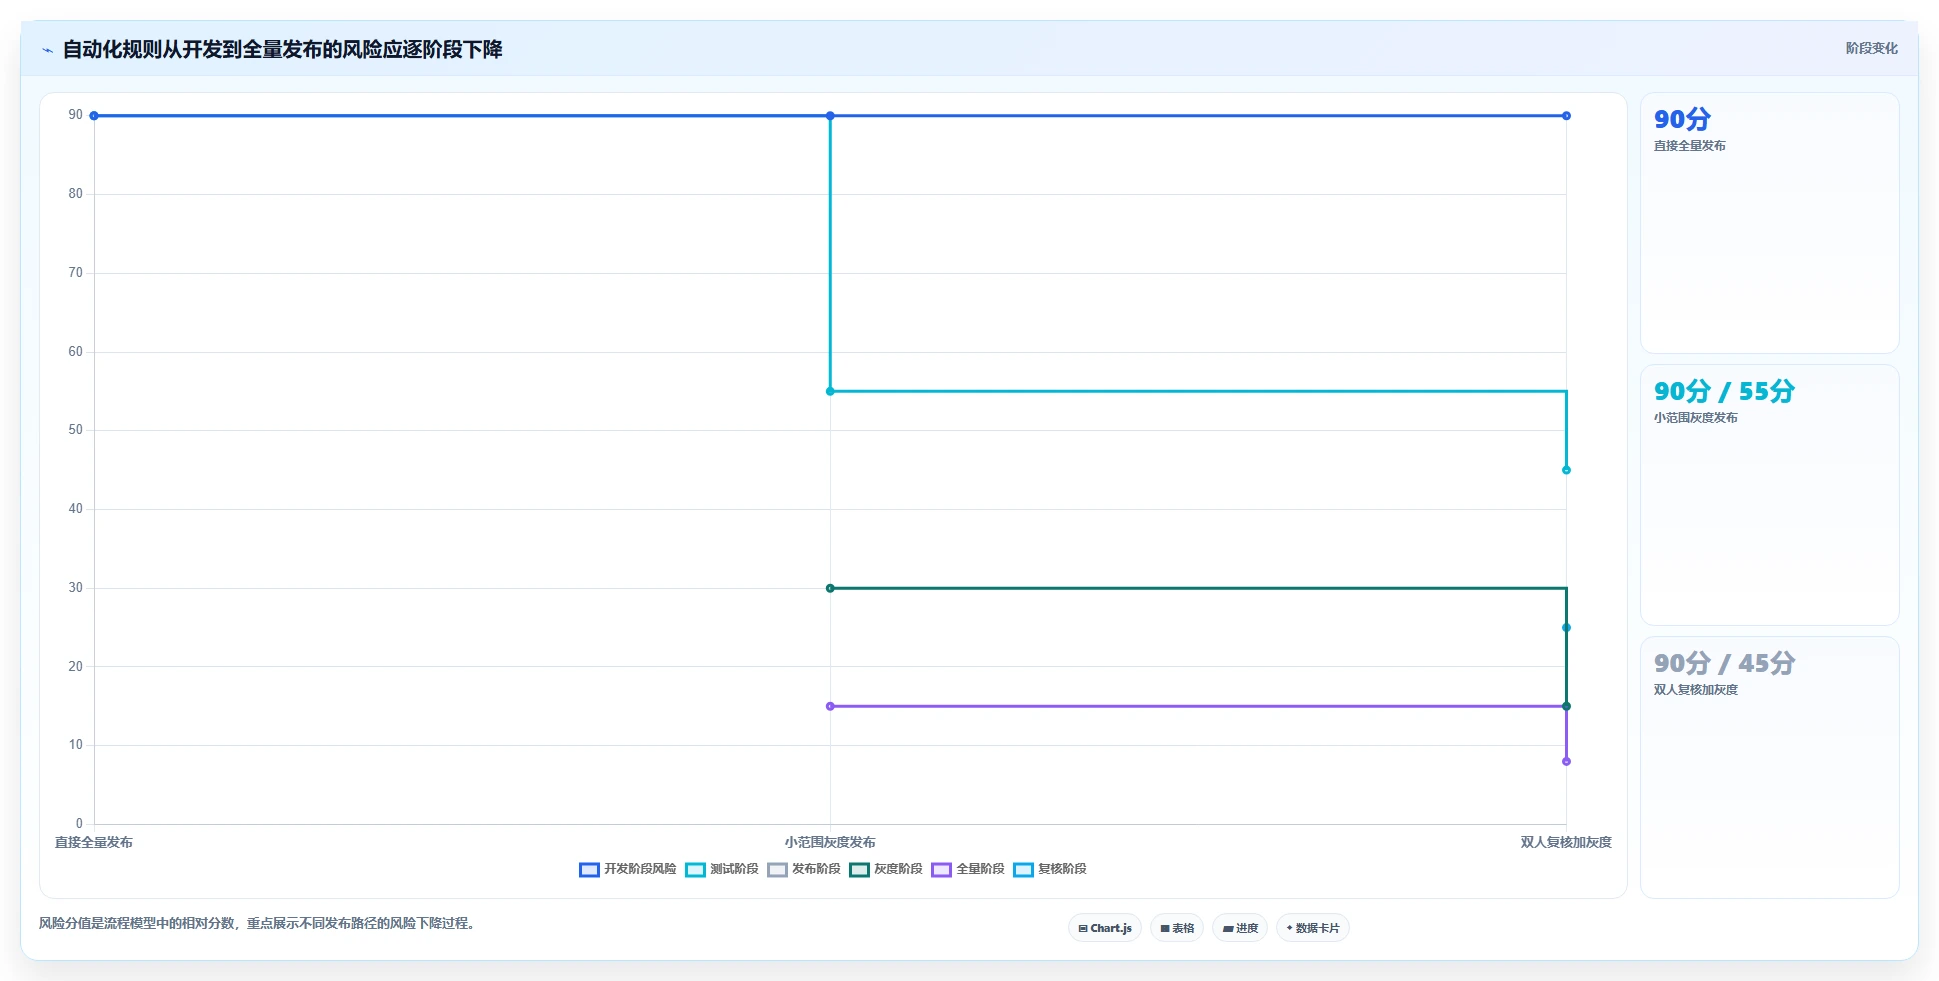The image size is (1939, 981).
Task: Select the green point at value 30
Action: 830,588
